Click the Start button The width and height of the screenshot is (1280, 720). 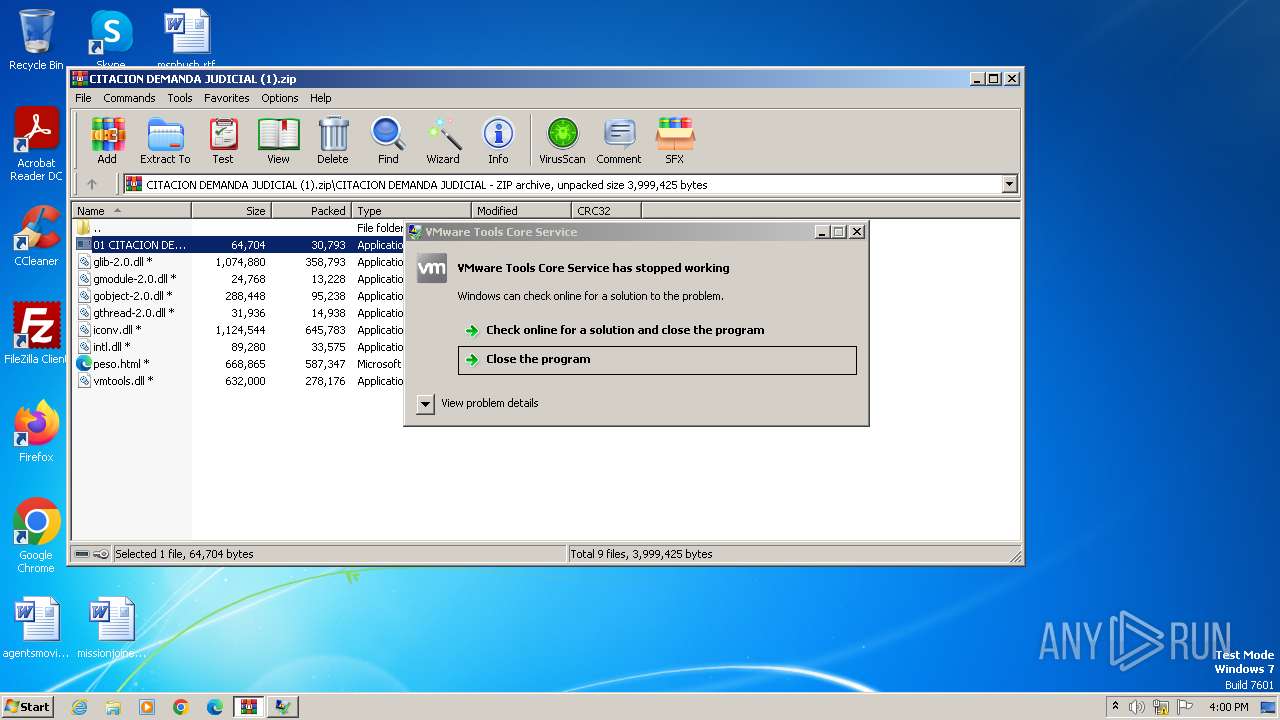coord(27,706)
